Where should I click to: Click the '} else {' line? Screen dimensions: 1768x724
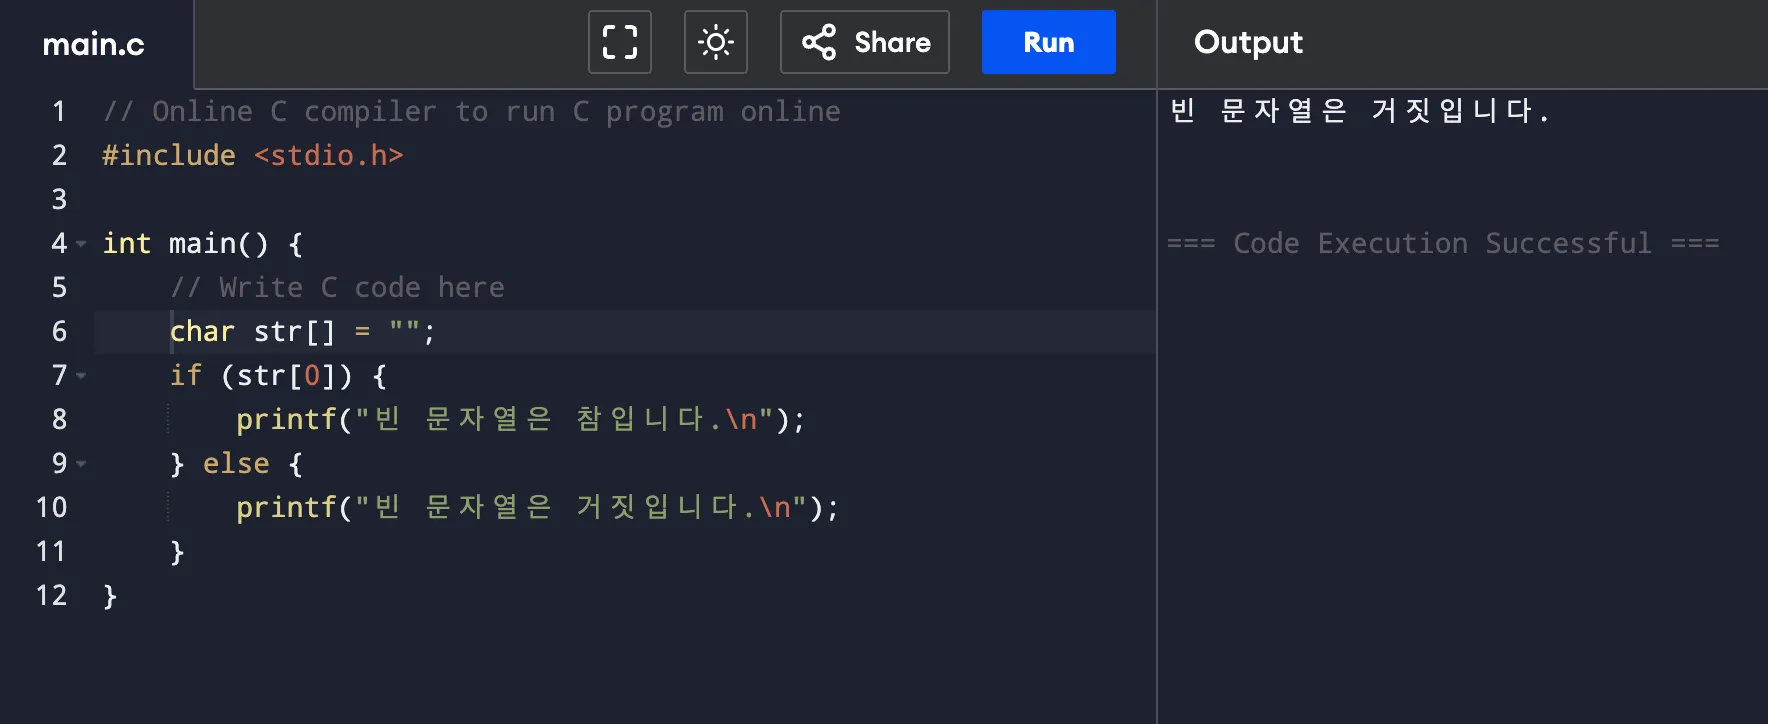tap(236, 463)
